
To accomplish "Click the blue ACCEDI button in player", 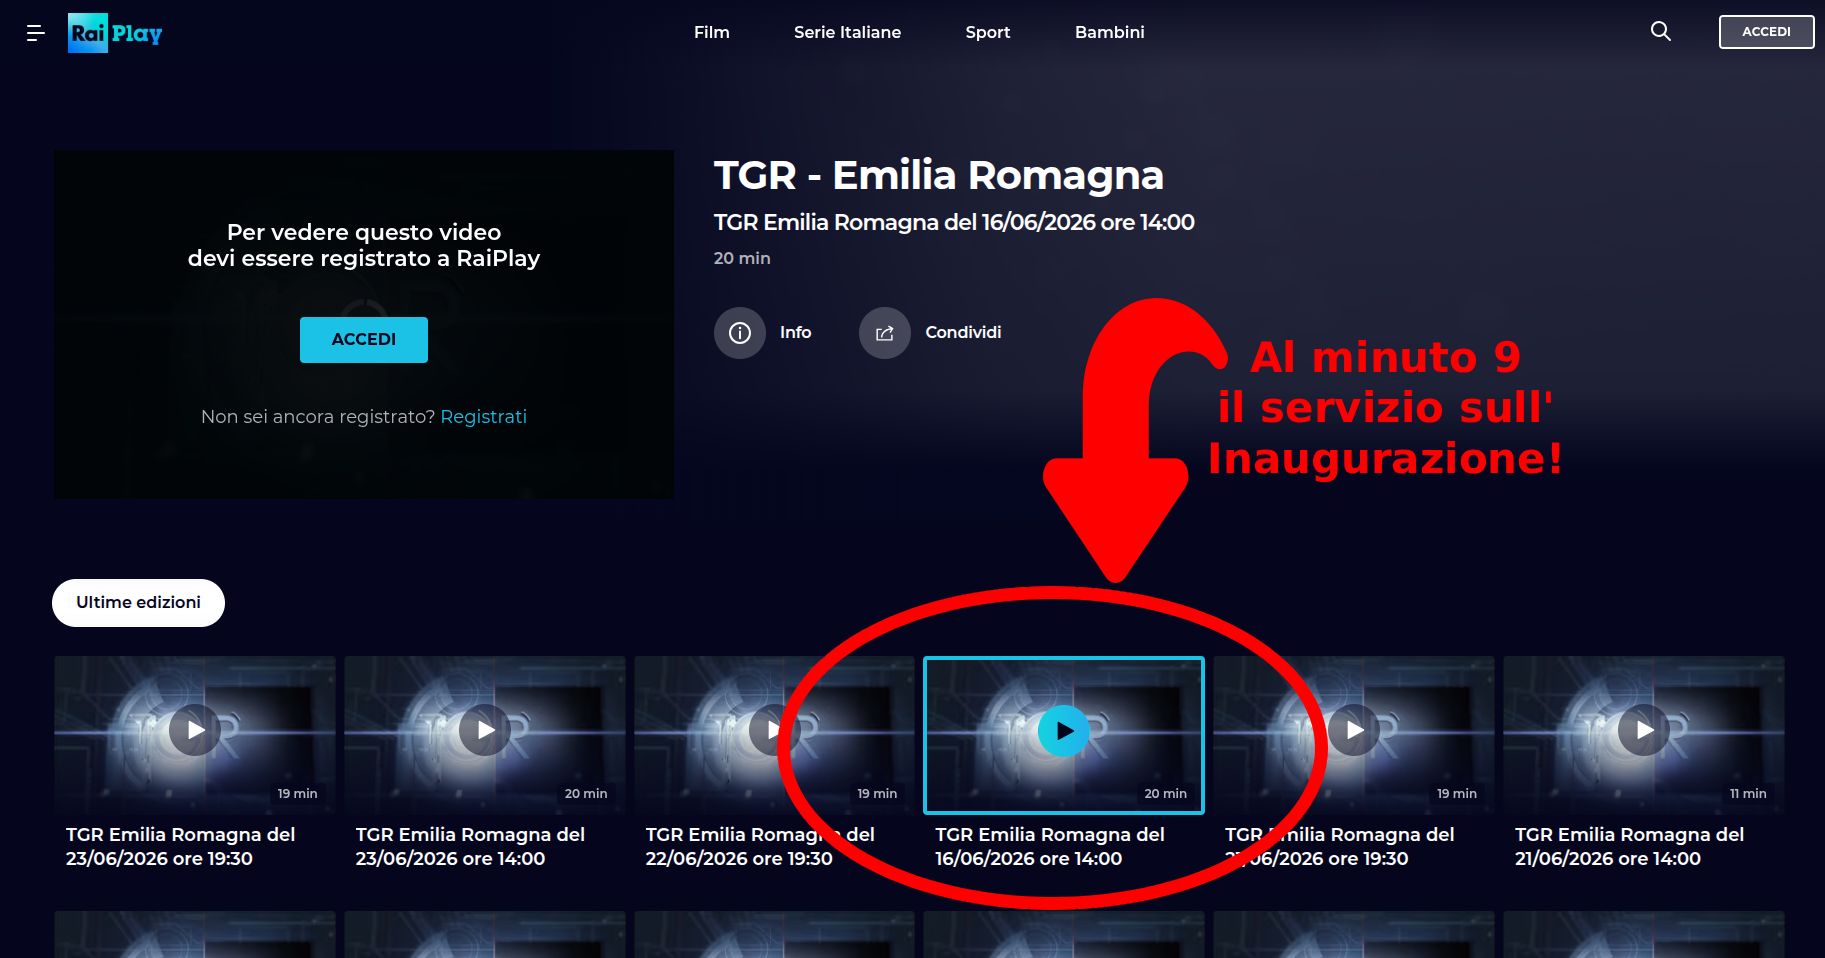I will point(364,340).
